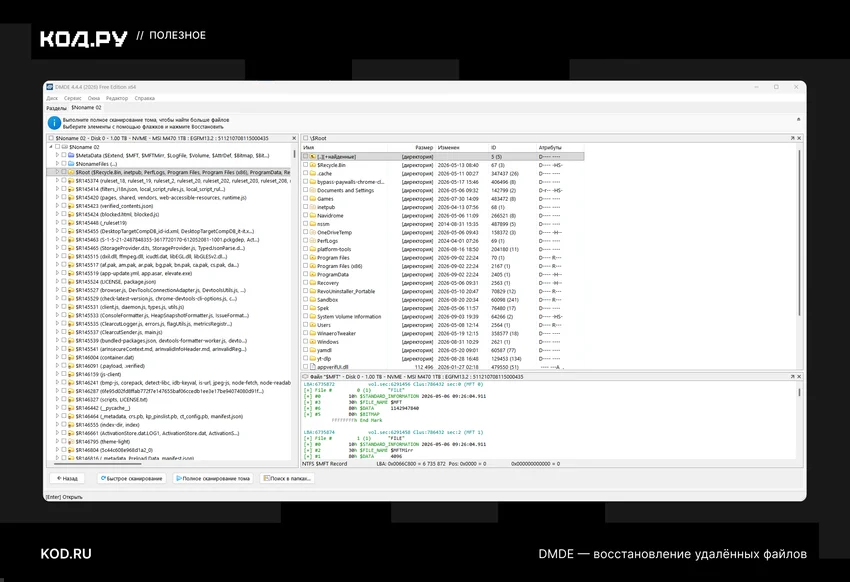Open the Редактор menu
850x582 pixels.
(x=117, y=98)
